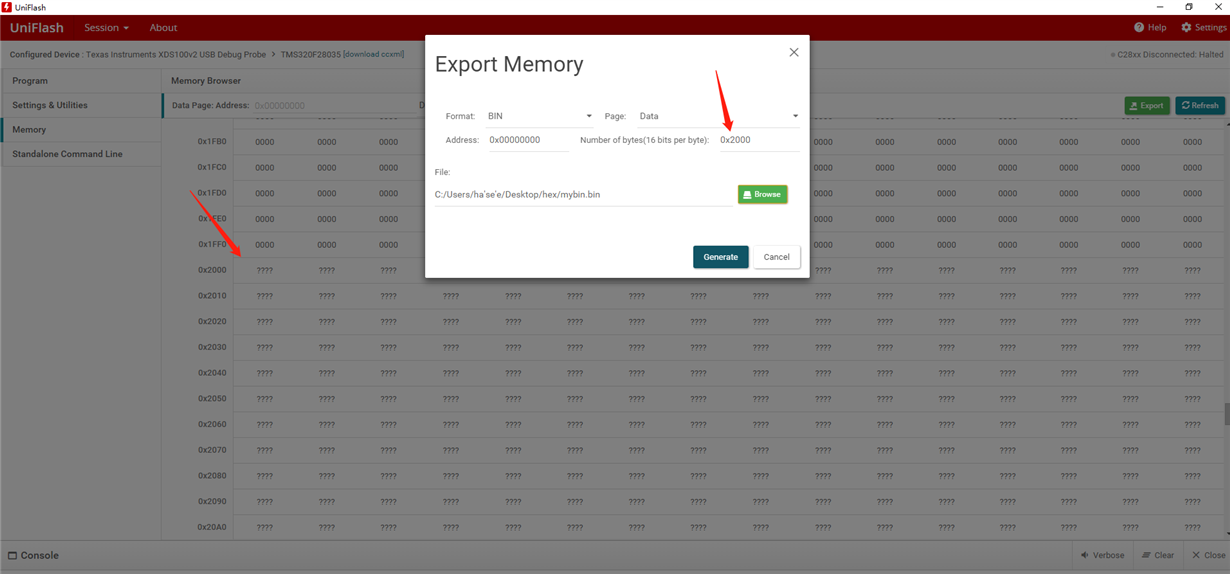Click memory row address 0x2090

[x=212, y=501]
